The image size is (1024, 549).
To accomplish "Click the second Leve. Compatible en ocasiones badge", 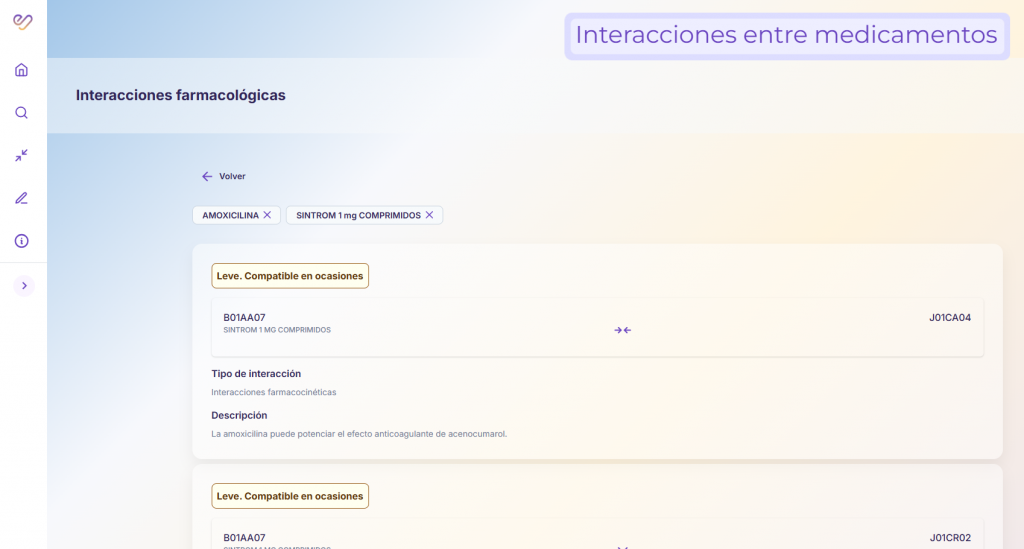I will click(x=290, y=496).
